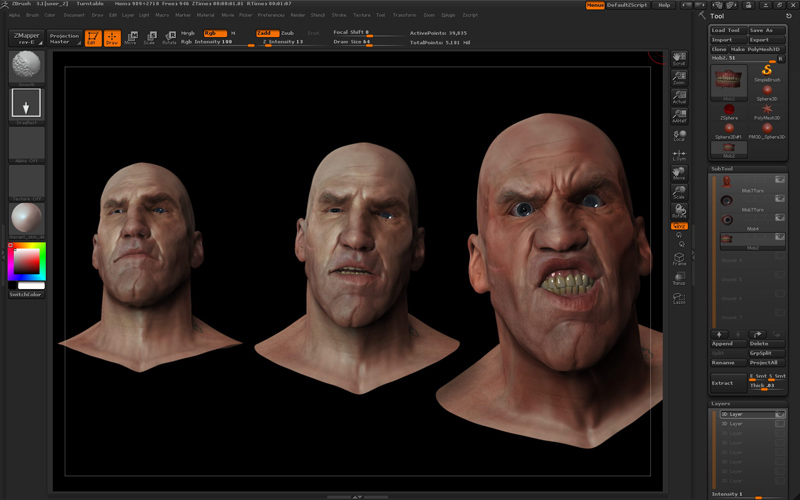Image resolution: width=800 pixels, height=500 pixels.
Task: Click the Move view icon in right shelf
Action: [679, 173]
